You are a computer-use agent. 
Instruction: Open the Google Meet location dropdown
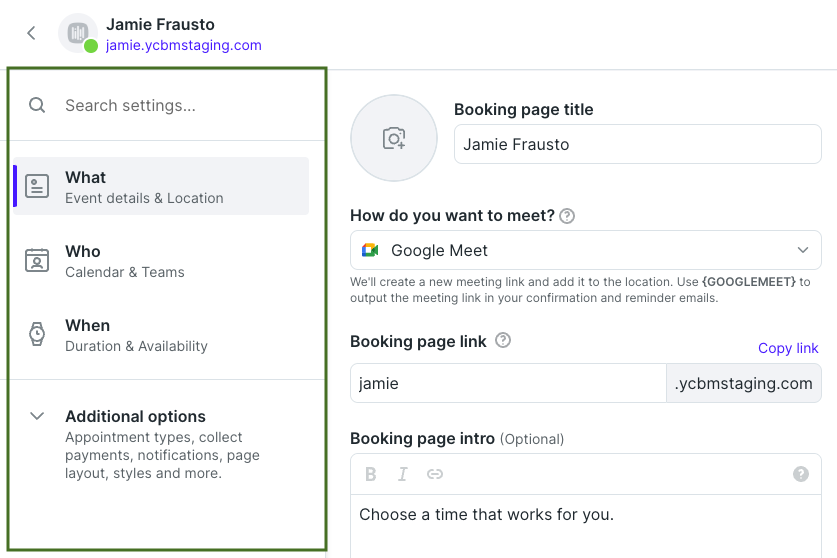(x=586, y=250)
